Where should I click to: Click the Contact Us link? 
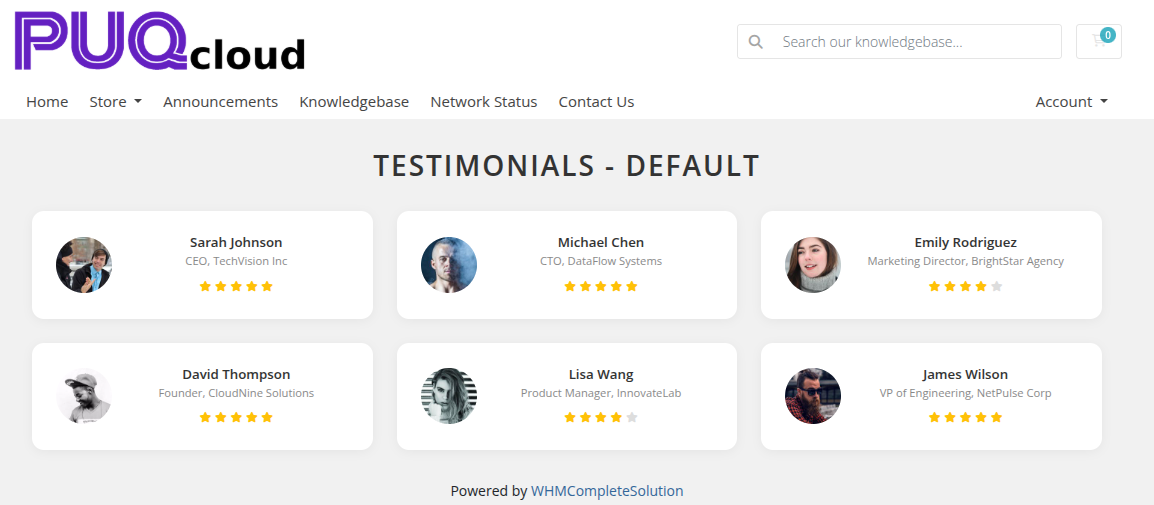(596, 102)
